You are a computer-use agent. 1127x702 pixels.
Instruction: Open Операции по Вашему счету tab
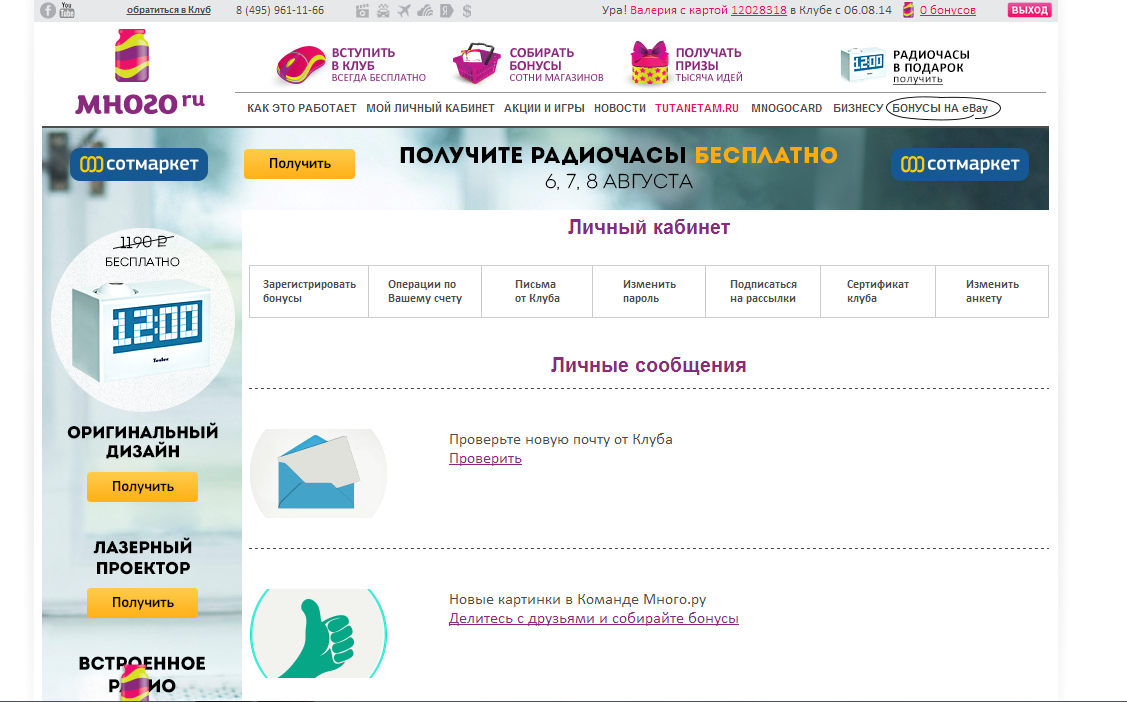pyautogui.click(x=425, y=291)
